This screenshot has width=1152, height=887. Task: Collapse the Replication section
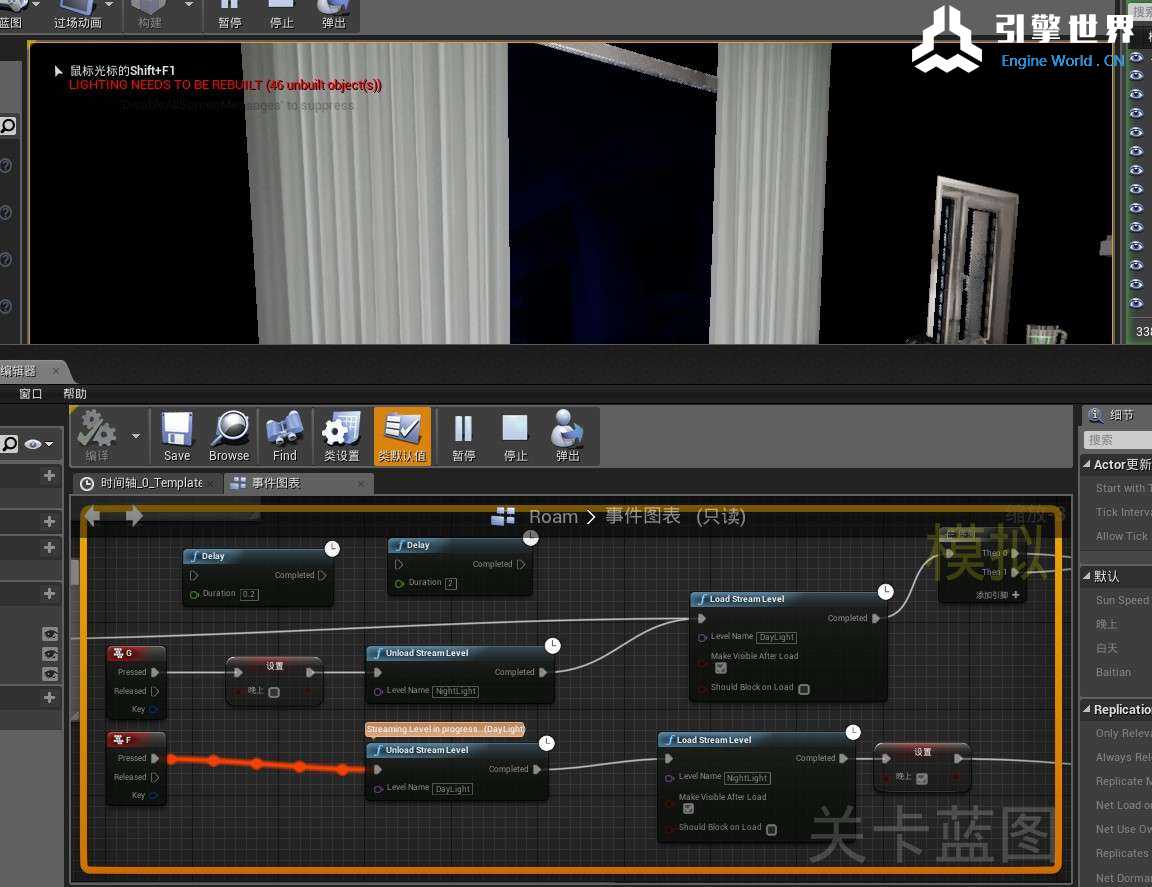point(1088,709)
